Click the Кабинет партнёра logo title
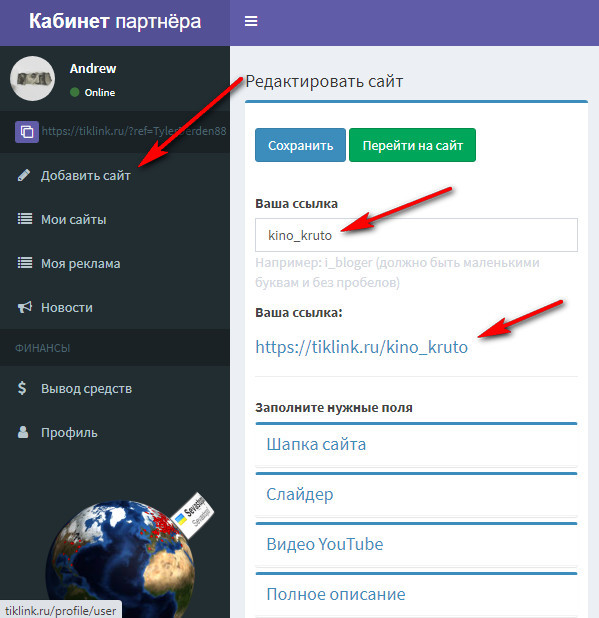 coord(115,21)
